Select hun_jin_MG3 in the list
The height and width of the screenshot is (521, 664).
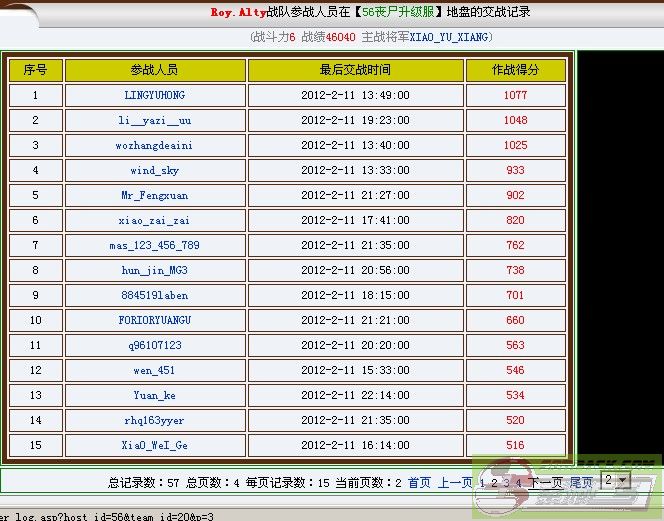(154, 271)
